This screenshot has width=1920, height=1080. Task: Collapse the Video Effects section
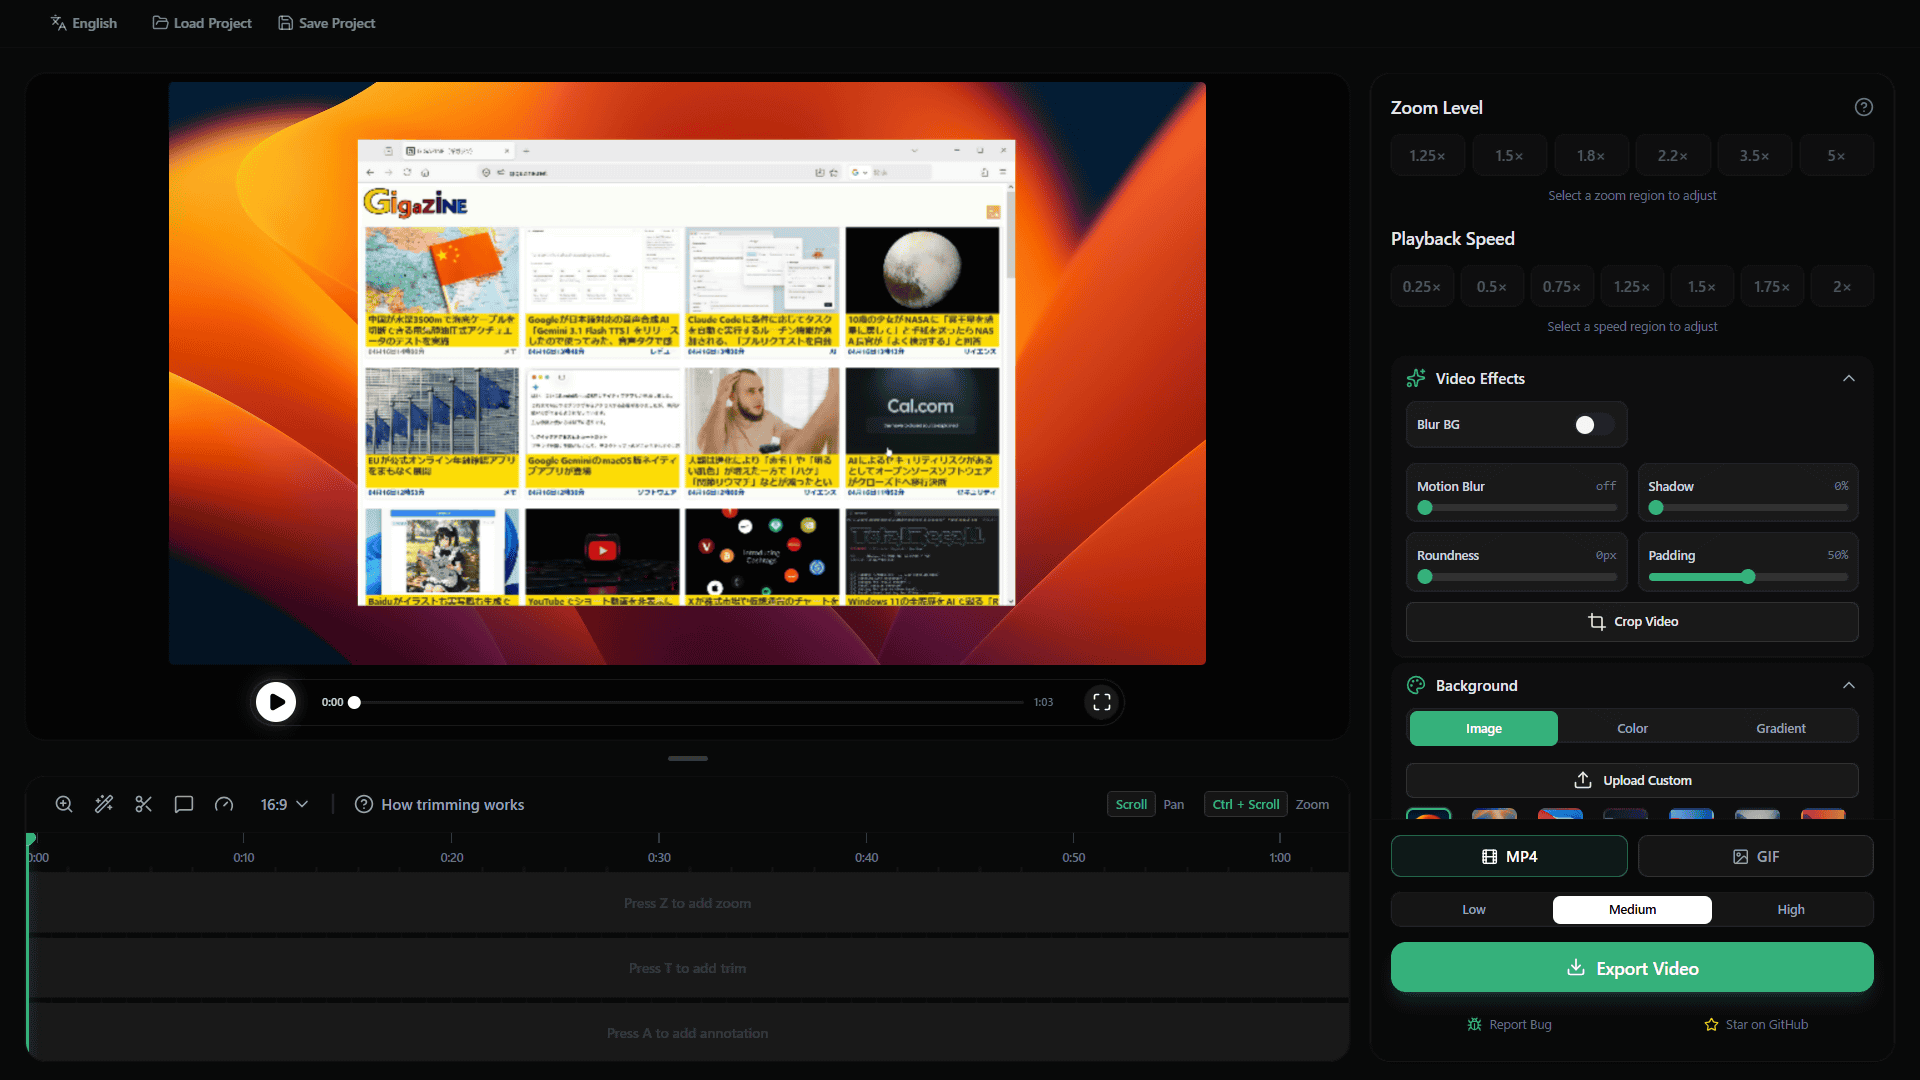pos(1849,378)
